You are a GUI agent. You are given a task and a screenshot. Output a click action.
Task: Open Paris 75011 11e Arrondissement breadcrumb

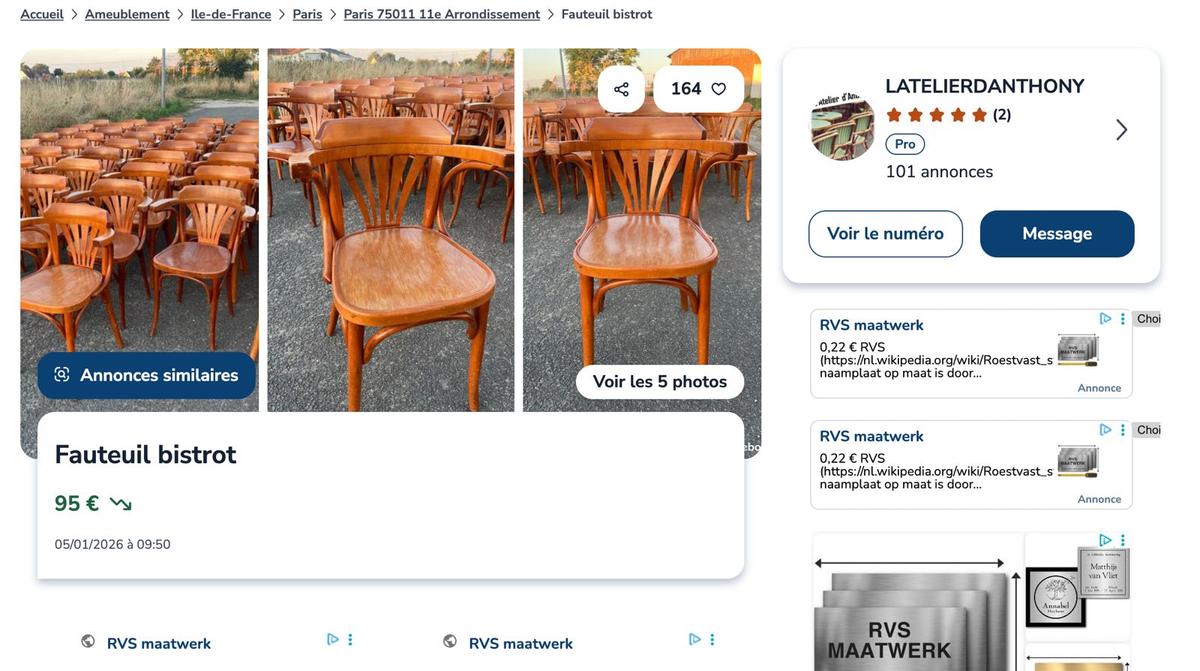(x=442, y=14)
